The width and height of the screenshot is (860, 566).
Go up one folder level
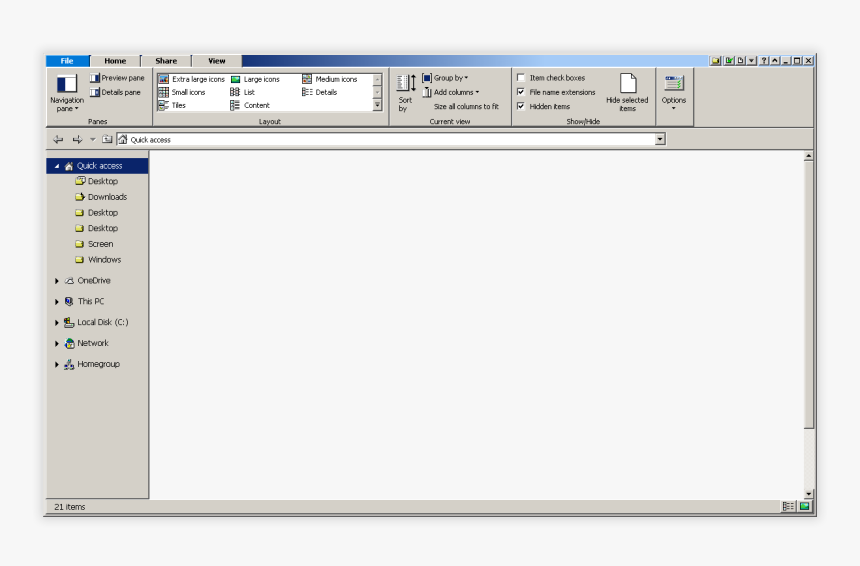[x=107, y=139]
